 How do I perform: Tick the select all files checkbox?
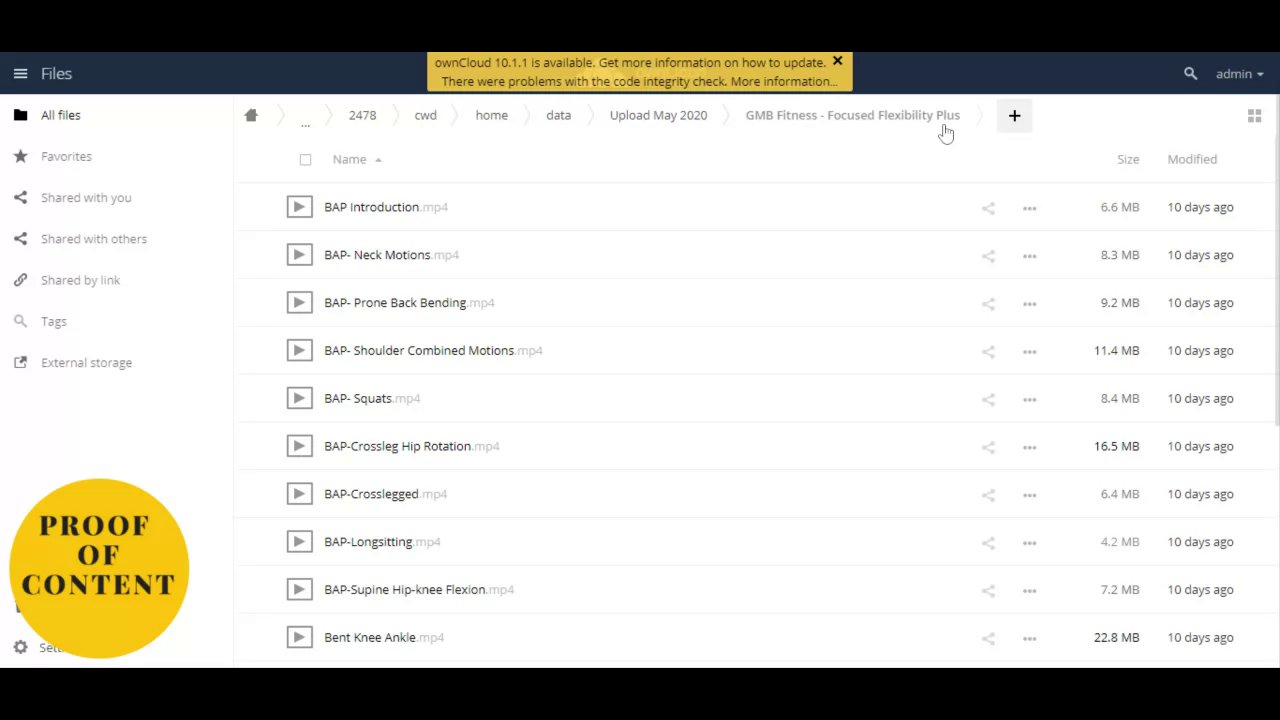[x=305, y=160]
